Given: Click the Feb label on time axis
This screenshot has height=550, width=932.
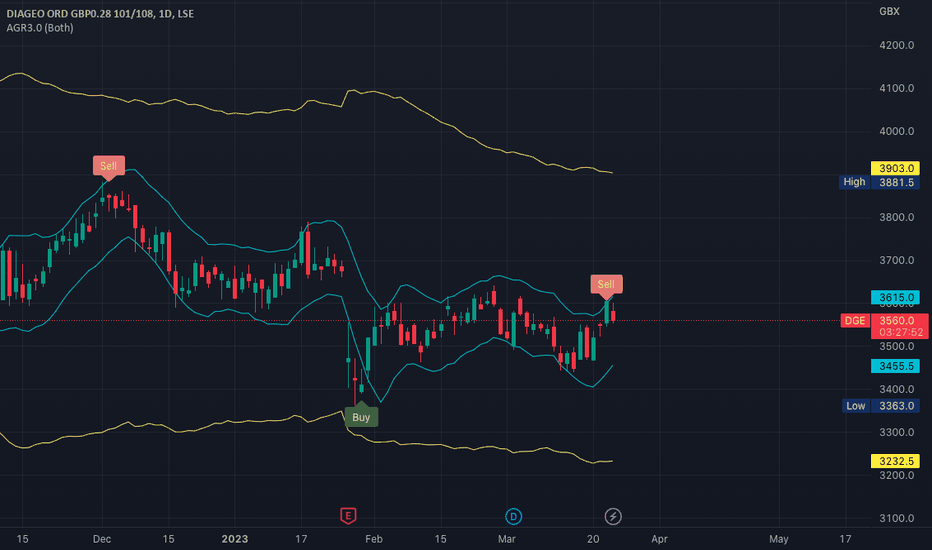Looking at the screenshot, I should pyautogui.click(x=374, y=539).
